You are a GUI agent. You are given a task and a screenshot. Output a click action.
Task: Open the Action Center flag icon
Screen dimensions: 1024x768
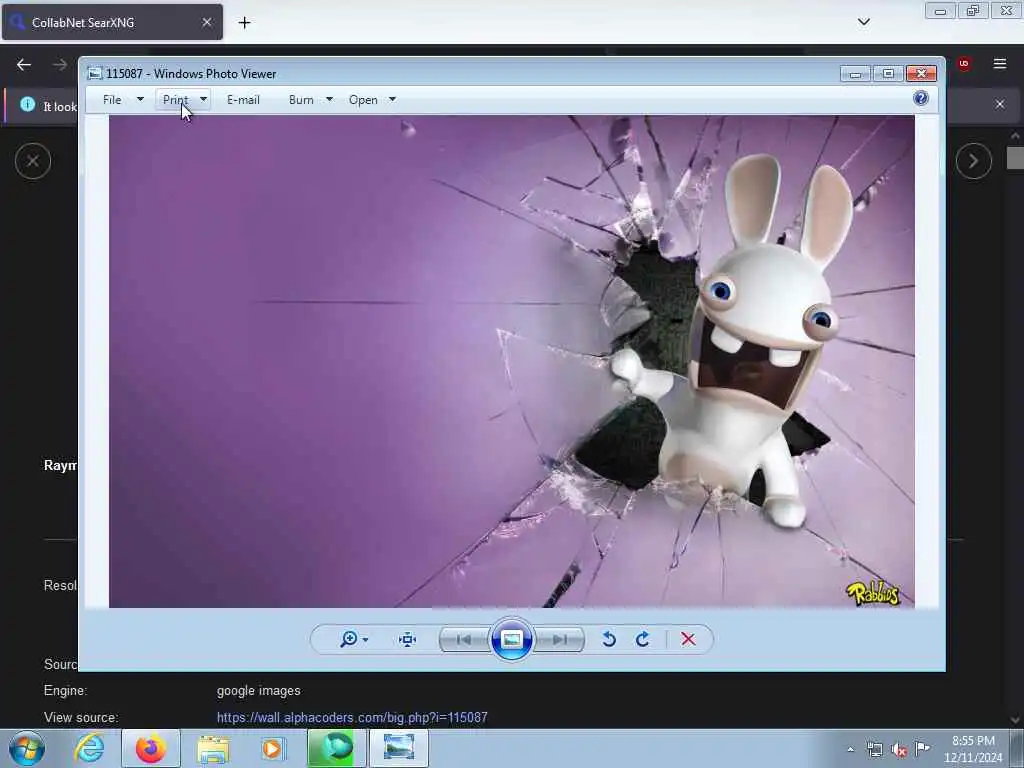tap(922, 748)
